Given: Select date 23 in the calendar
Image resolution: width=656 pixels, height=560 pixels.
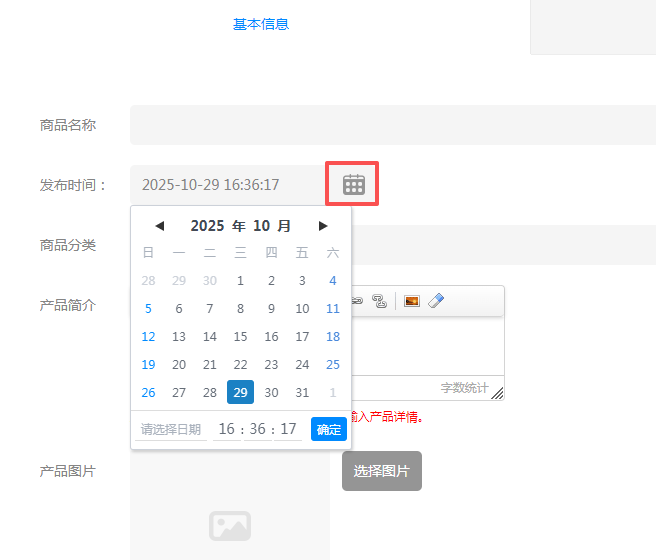Looking at the screenshot, I should point(271,365).
